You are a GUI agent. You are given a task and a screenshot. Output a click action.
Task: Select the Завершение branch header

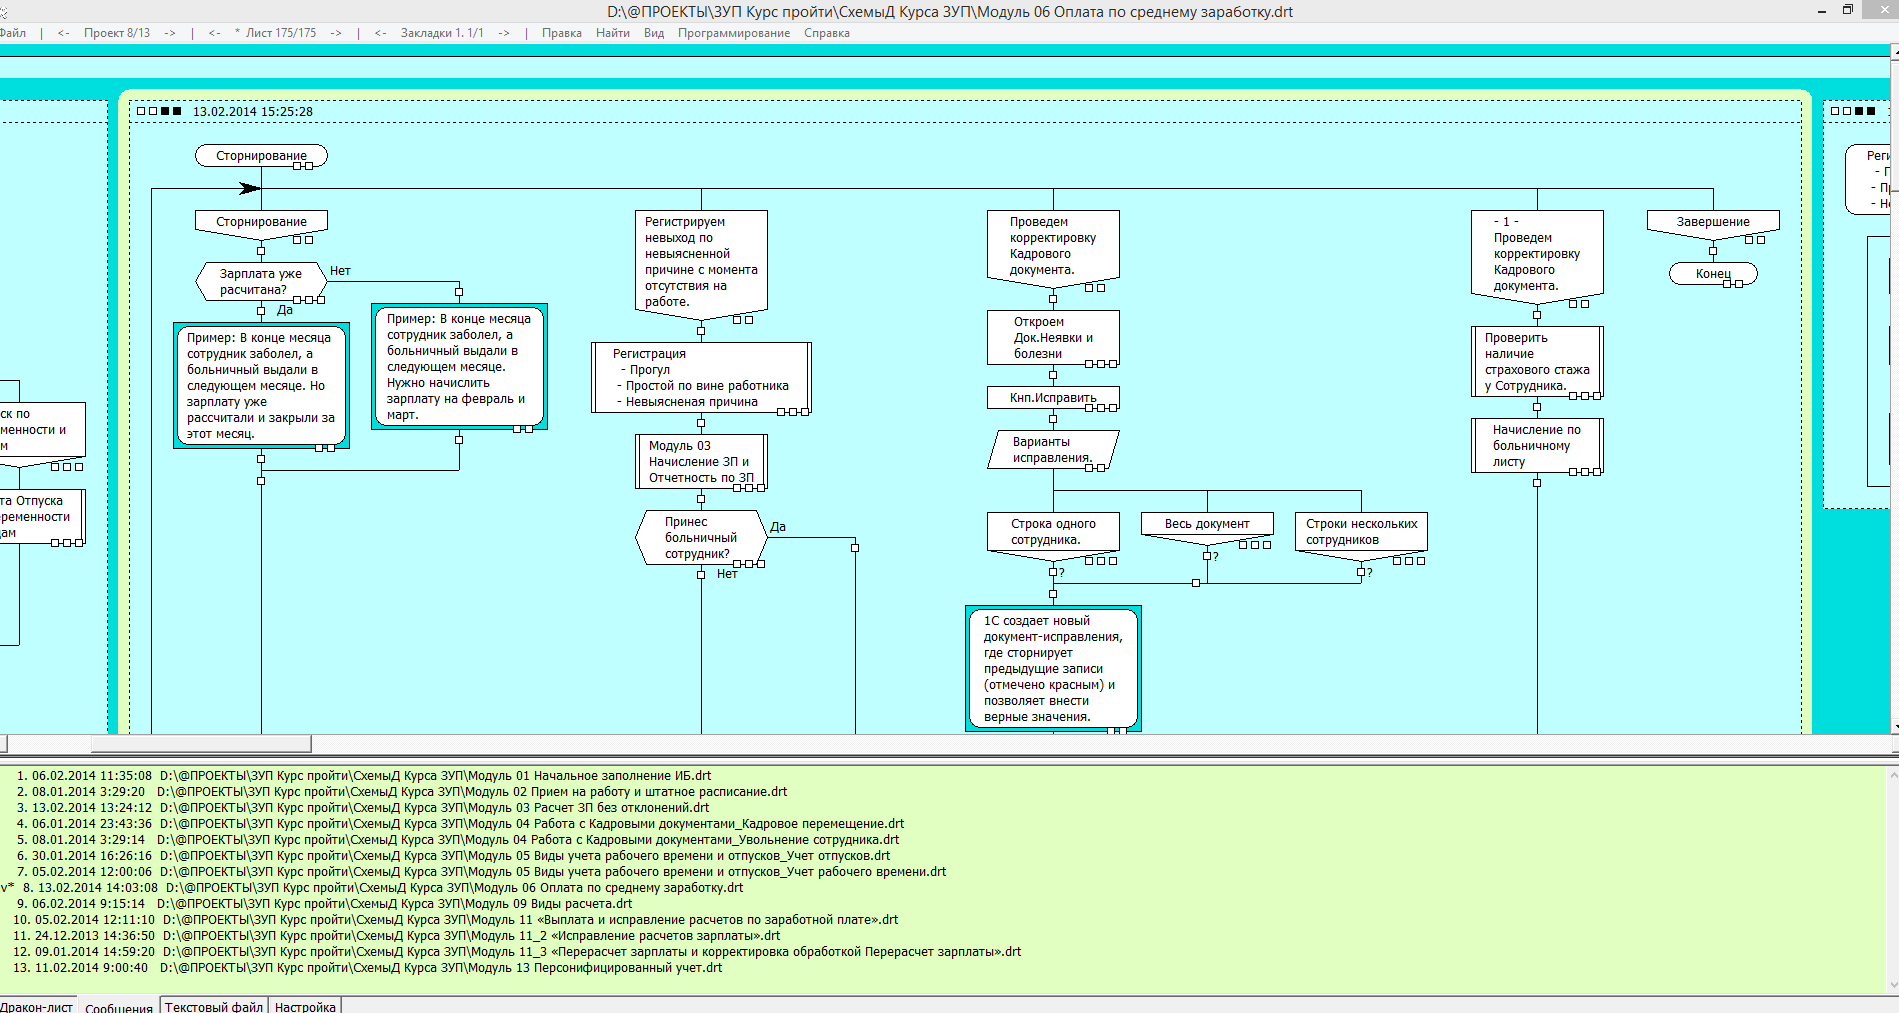pos(1713,225)
